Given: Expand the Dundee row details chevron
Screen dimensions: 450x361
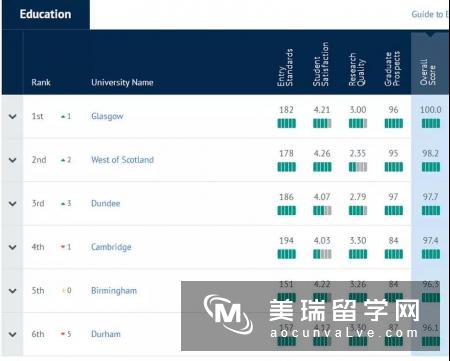Looking at the screenshot, I should point(13,203).
